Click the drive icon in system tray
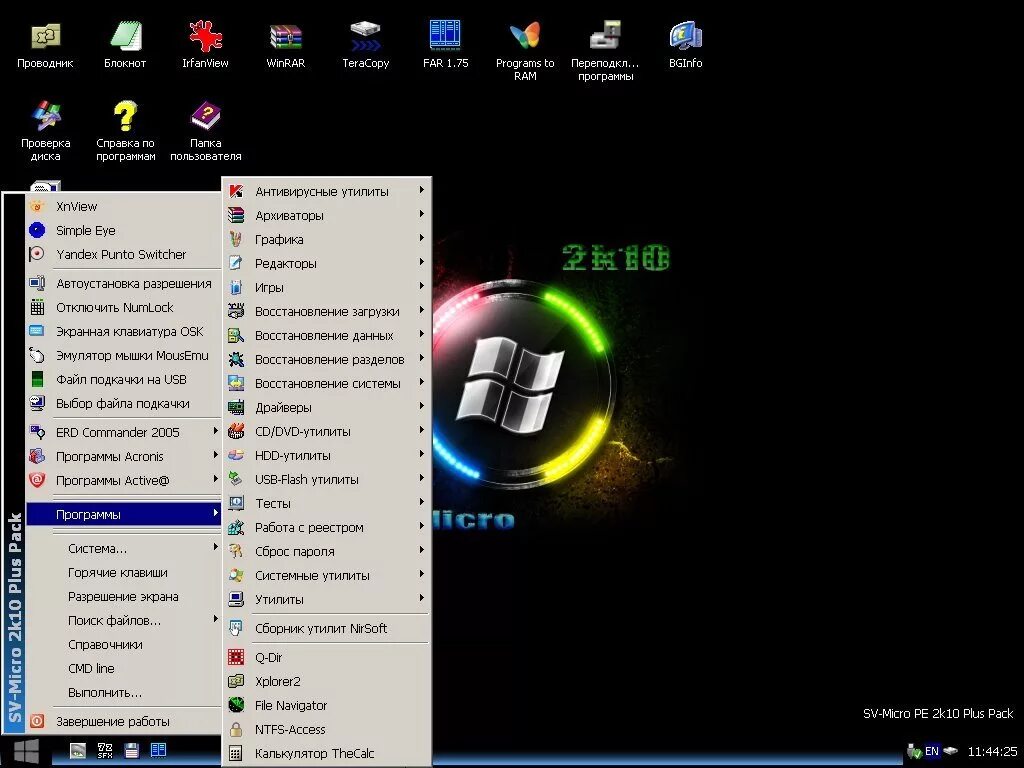The width and height of the screenshot is (1024, 768). point(950,751)
